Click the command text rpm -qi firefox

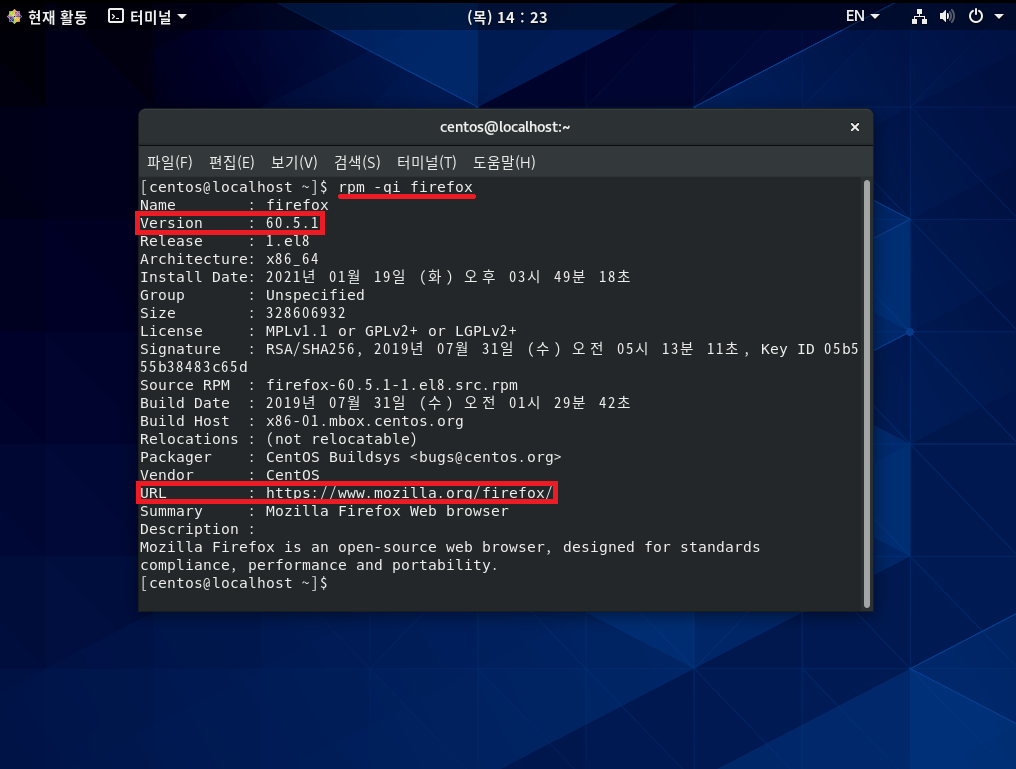pos(406,187)
